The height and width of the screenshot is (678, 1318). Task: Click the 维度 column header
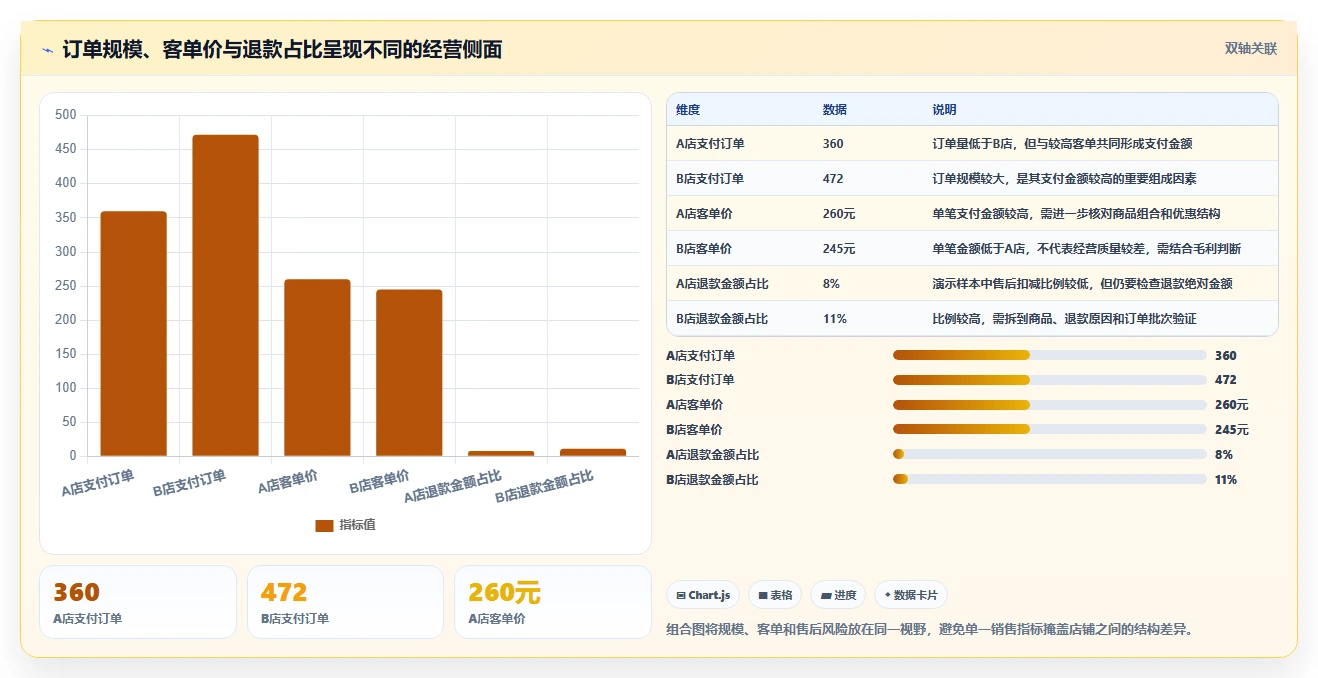pos(688,110)
